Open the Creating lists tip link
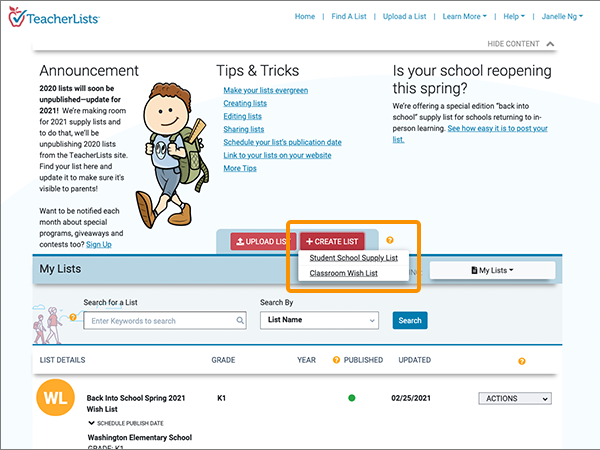The image size is (600, 450). 245,103
